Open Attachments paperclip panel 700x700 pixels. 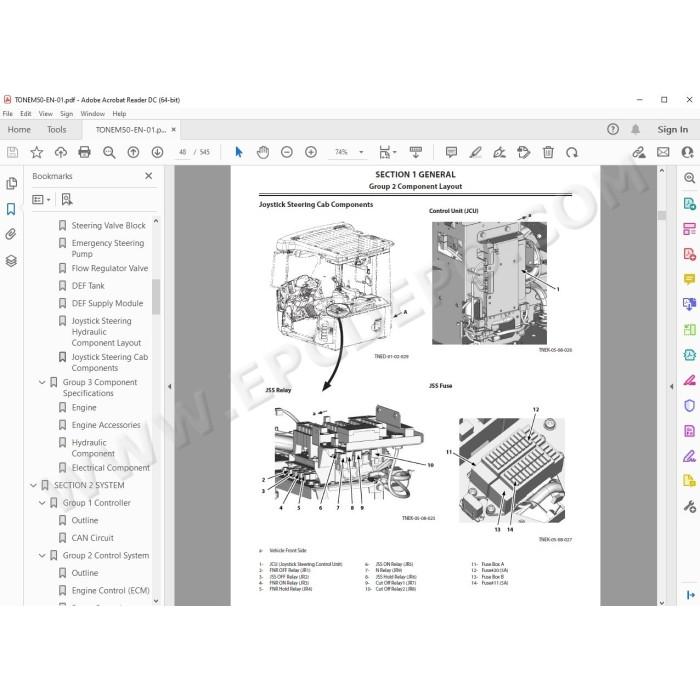pos(11,234)
